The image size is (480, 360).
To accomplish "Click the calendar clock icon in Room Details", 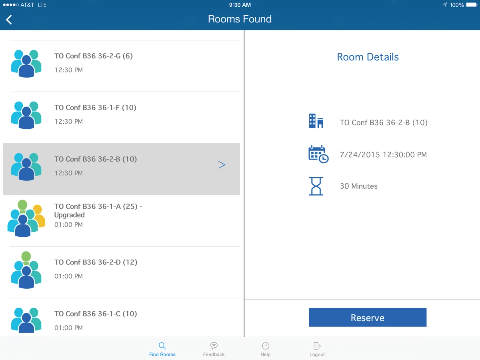I will [x=318, y=154].
